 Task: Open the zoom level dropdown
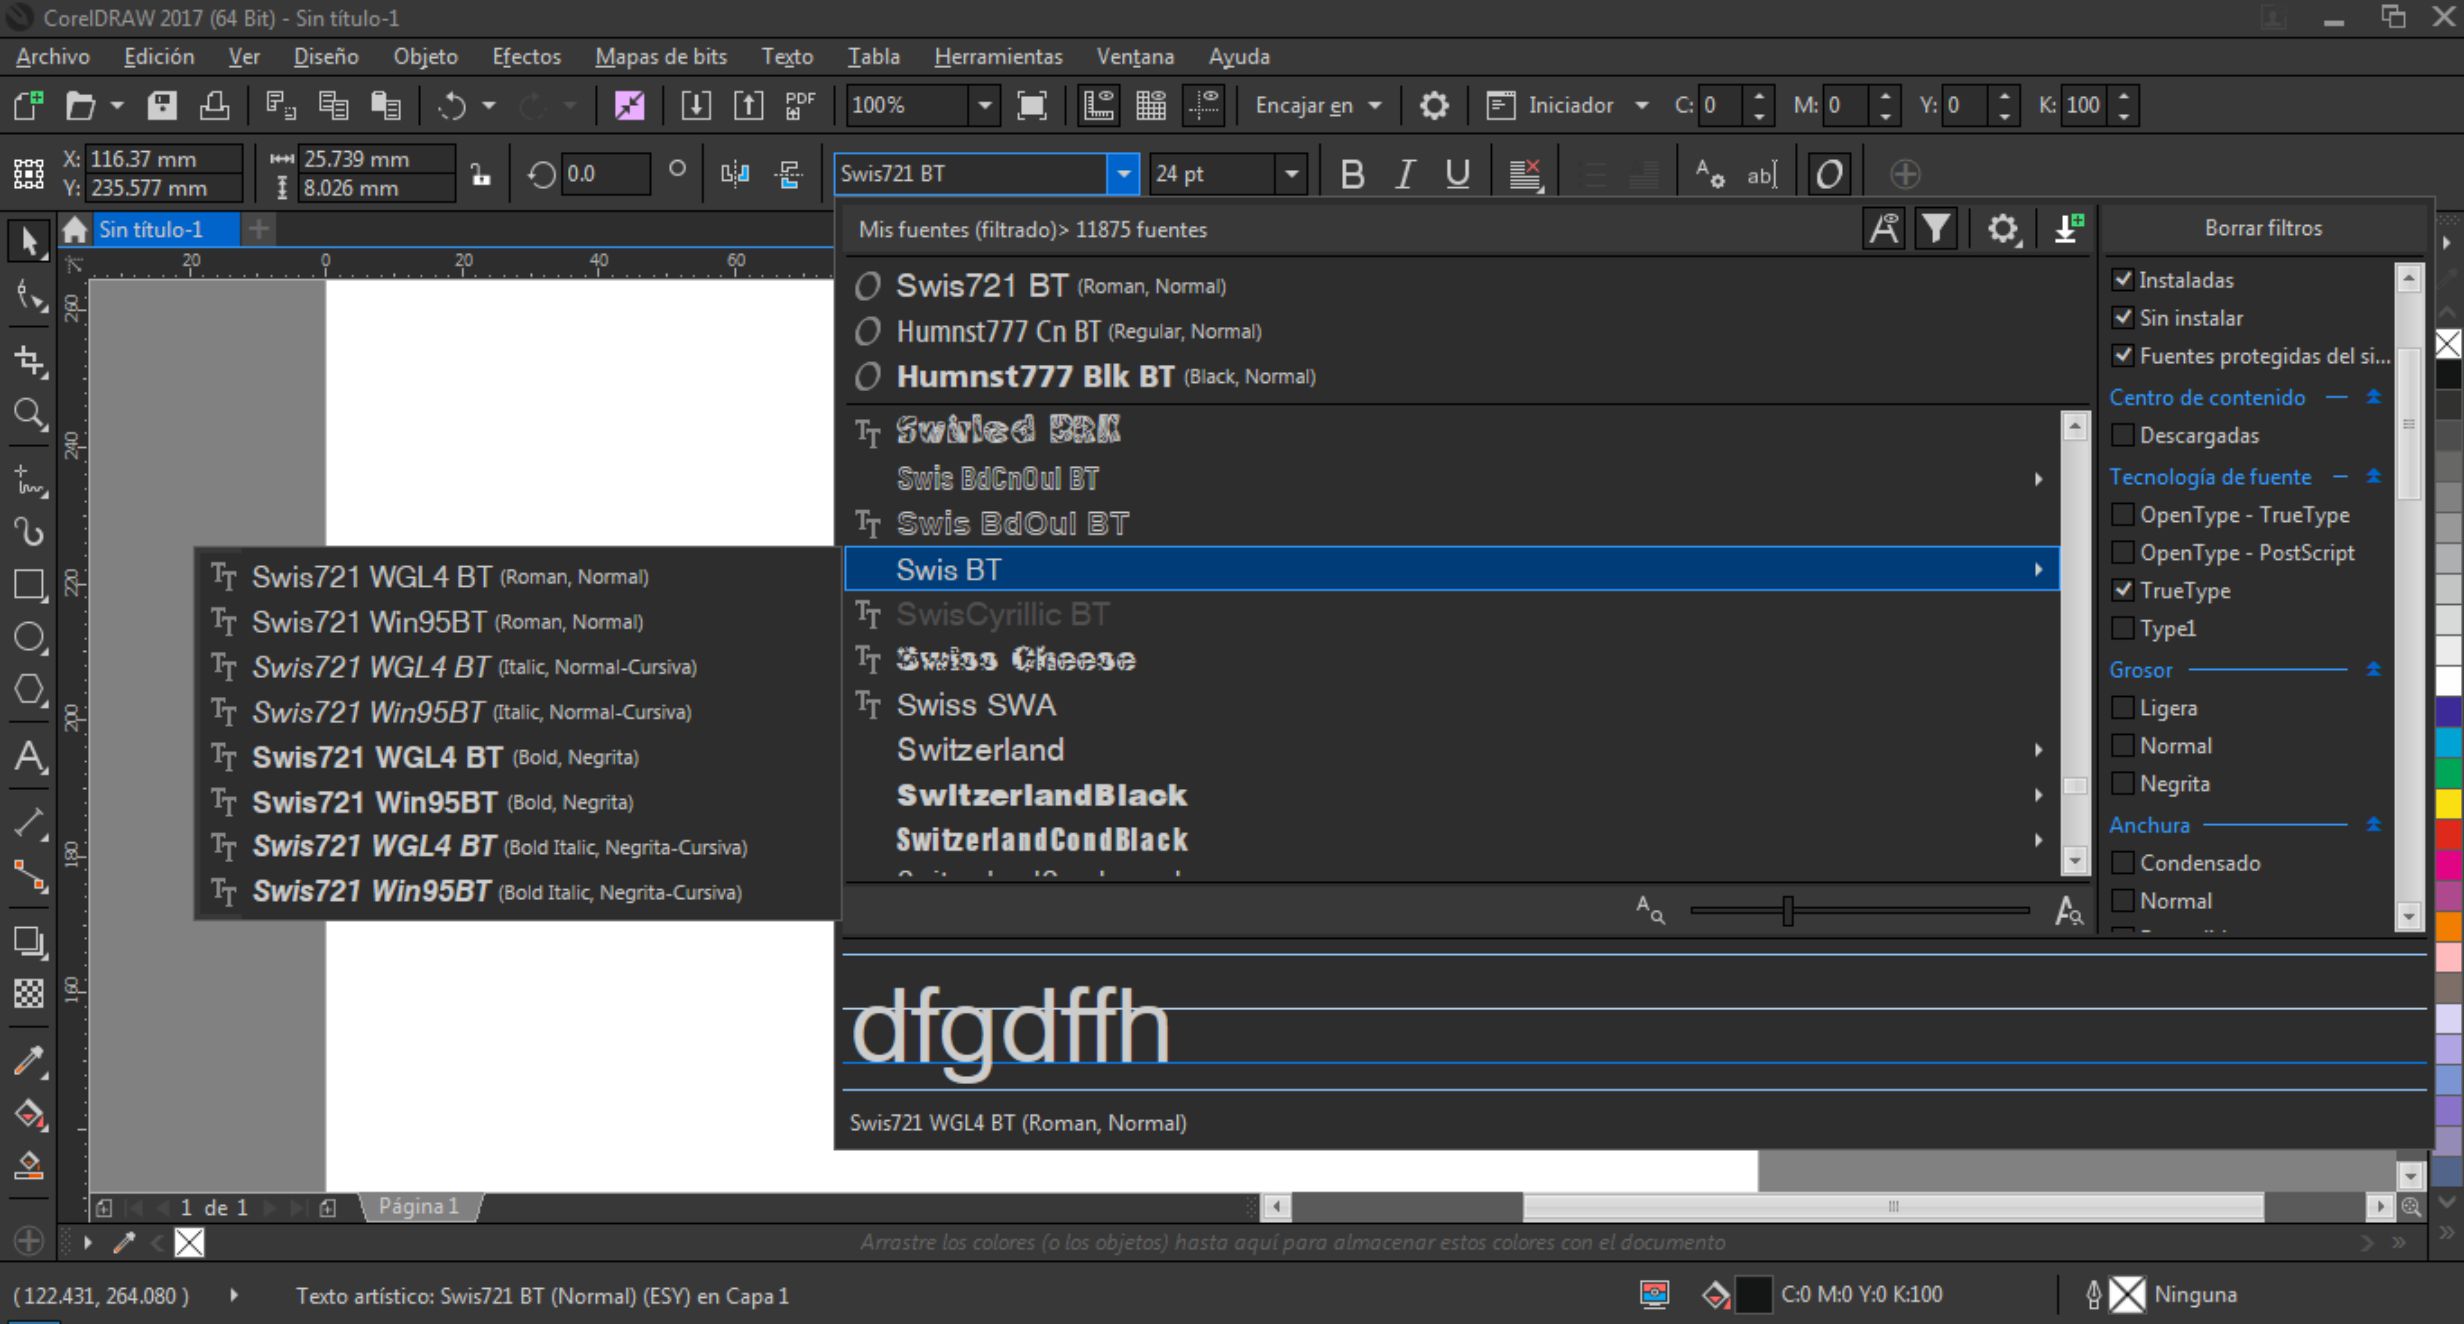[x=985, y=105]
